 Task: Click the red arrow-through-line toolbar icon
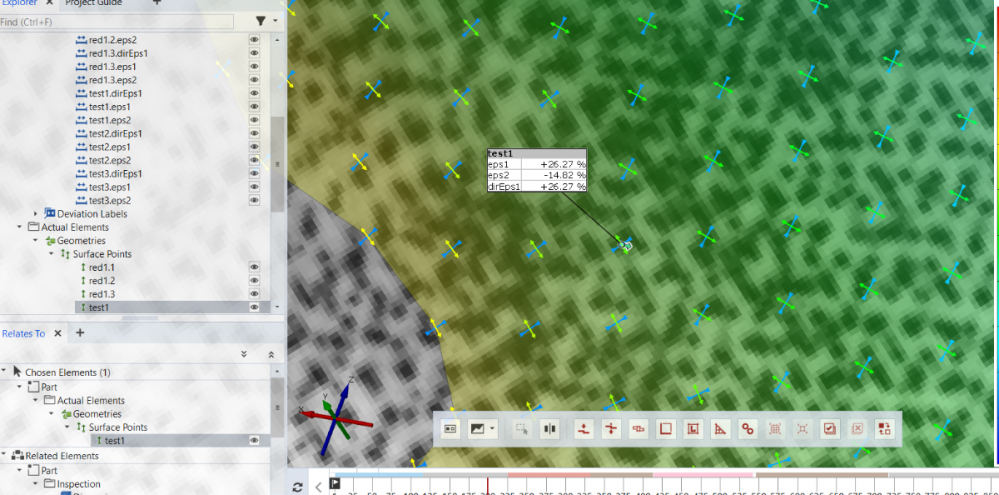click(611, 429)
